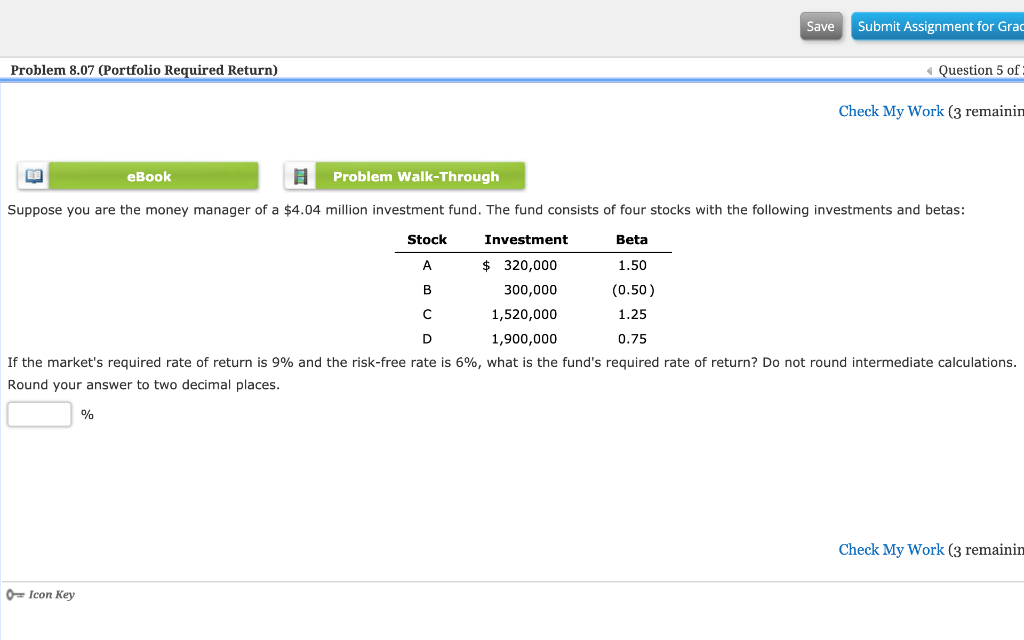Focus the percent answer input field
The height and width of the screenshot is (640, 1024).
coord(39,415)
